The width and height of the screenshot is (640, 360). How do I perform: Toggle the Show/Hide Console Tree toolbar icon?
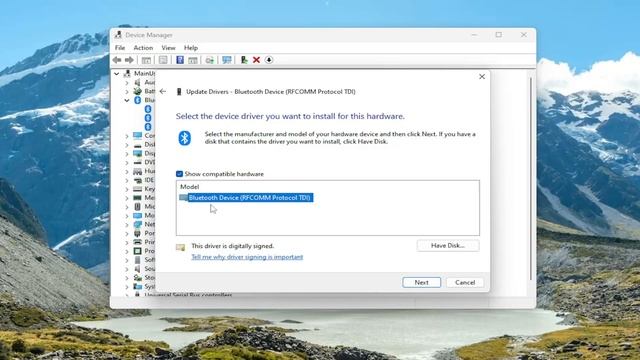pos(146,60)
